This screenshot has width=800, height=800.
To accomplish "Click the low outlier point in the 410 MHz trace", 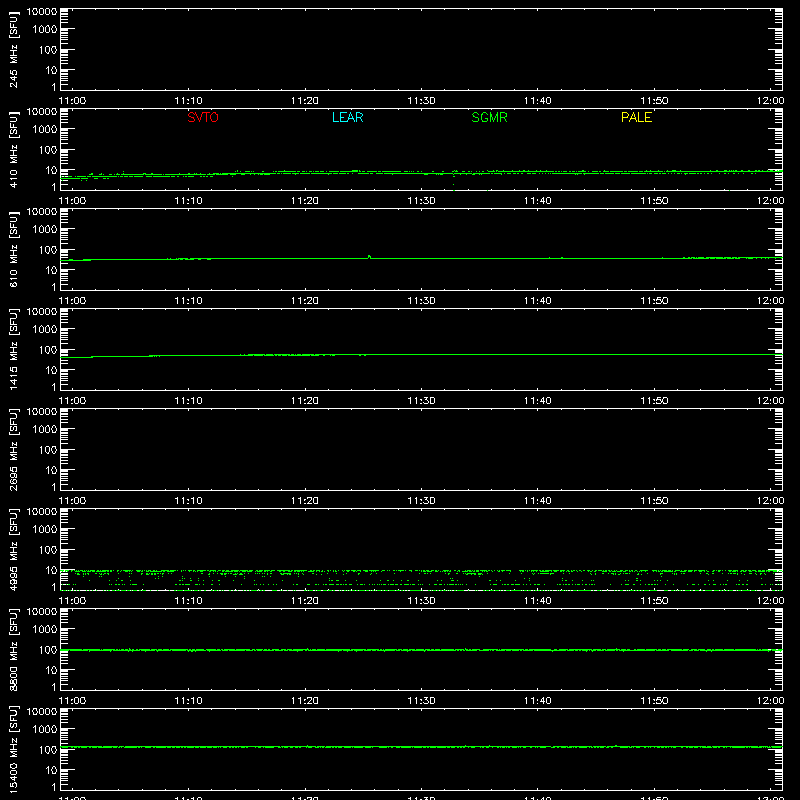I will tap(454, 185).
